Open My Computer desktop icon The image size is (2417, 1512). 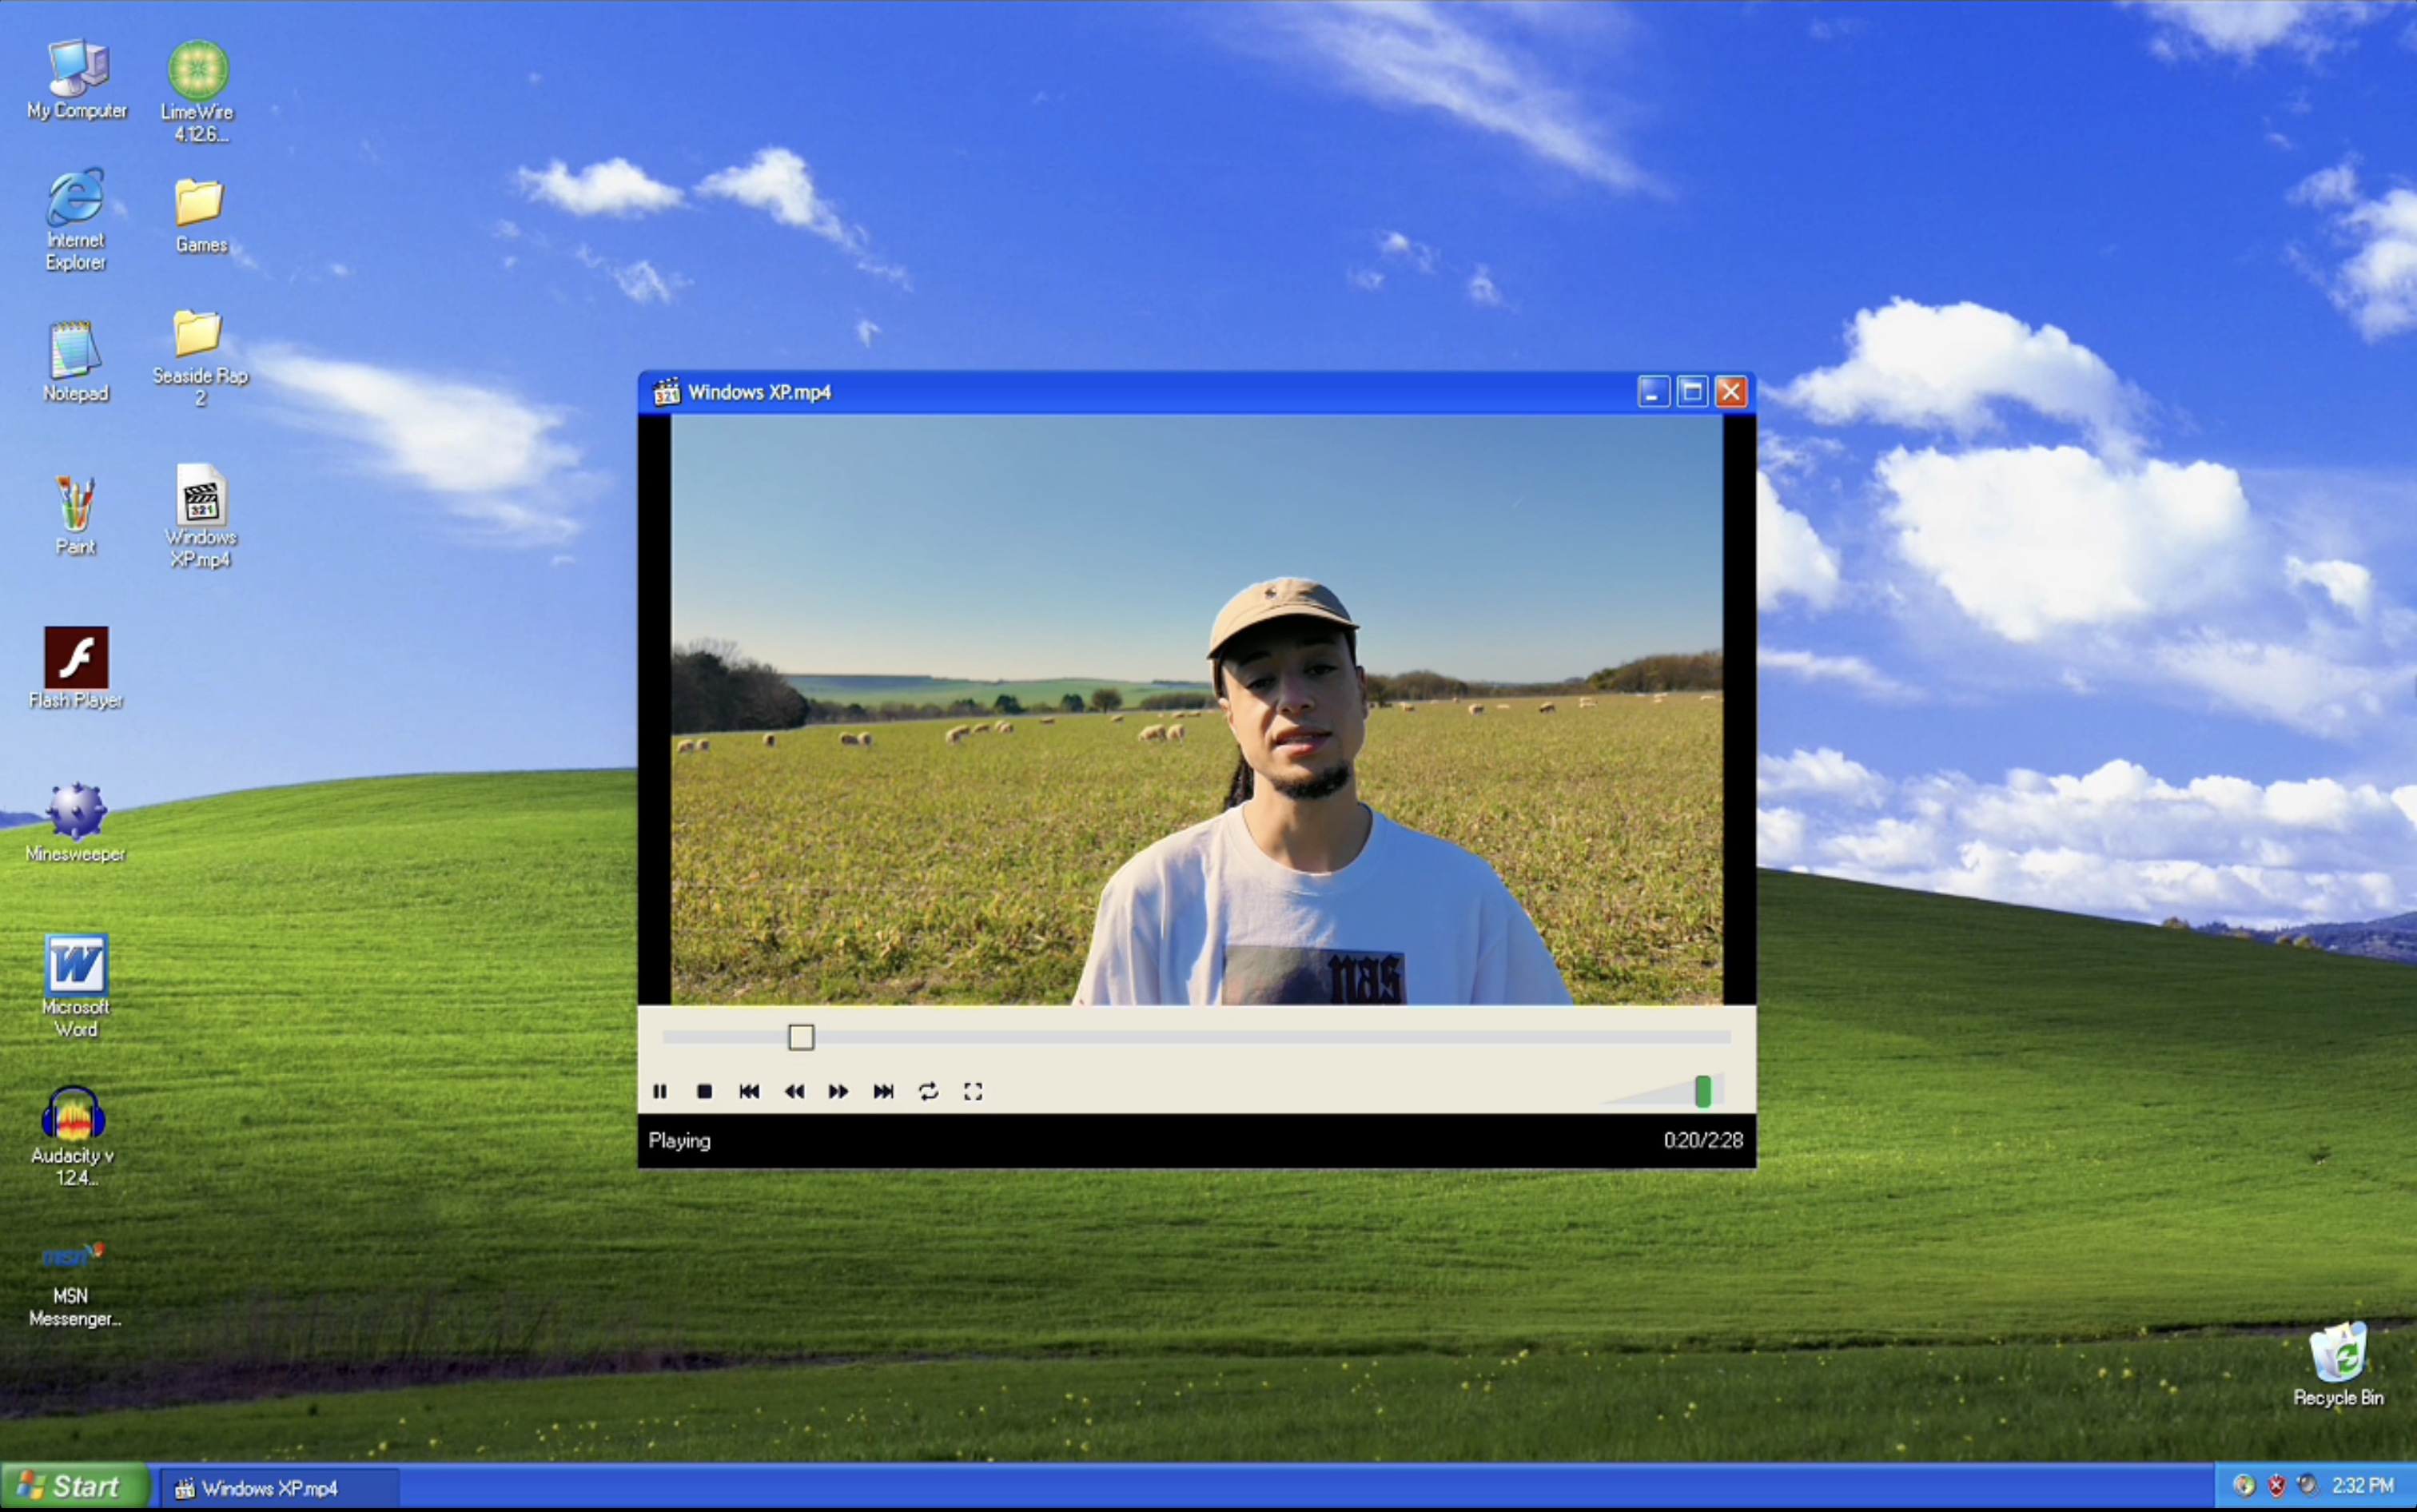77,81
